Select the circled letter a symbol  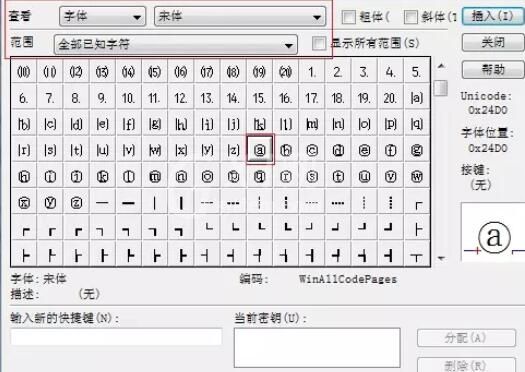260,150
